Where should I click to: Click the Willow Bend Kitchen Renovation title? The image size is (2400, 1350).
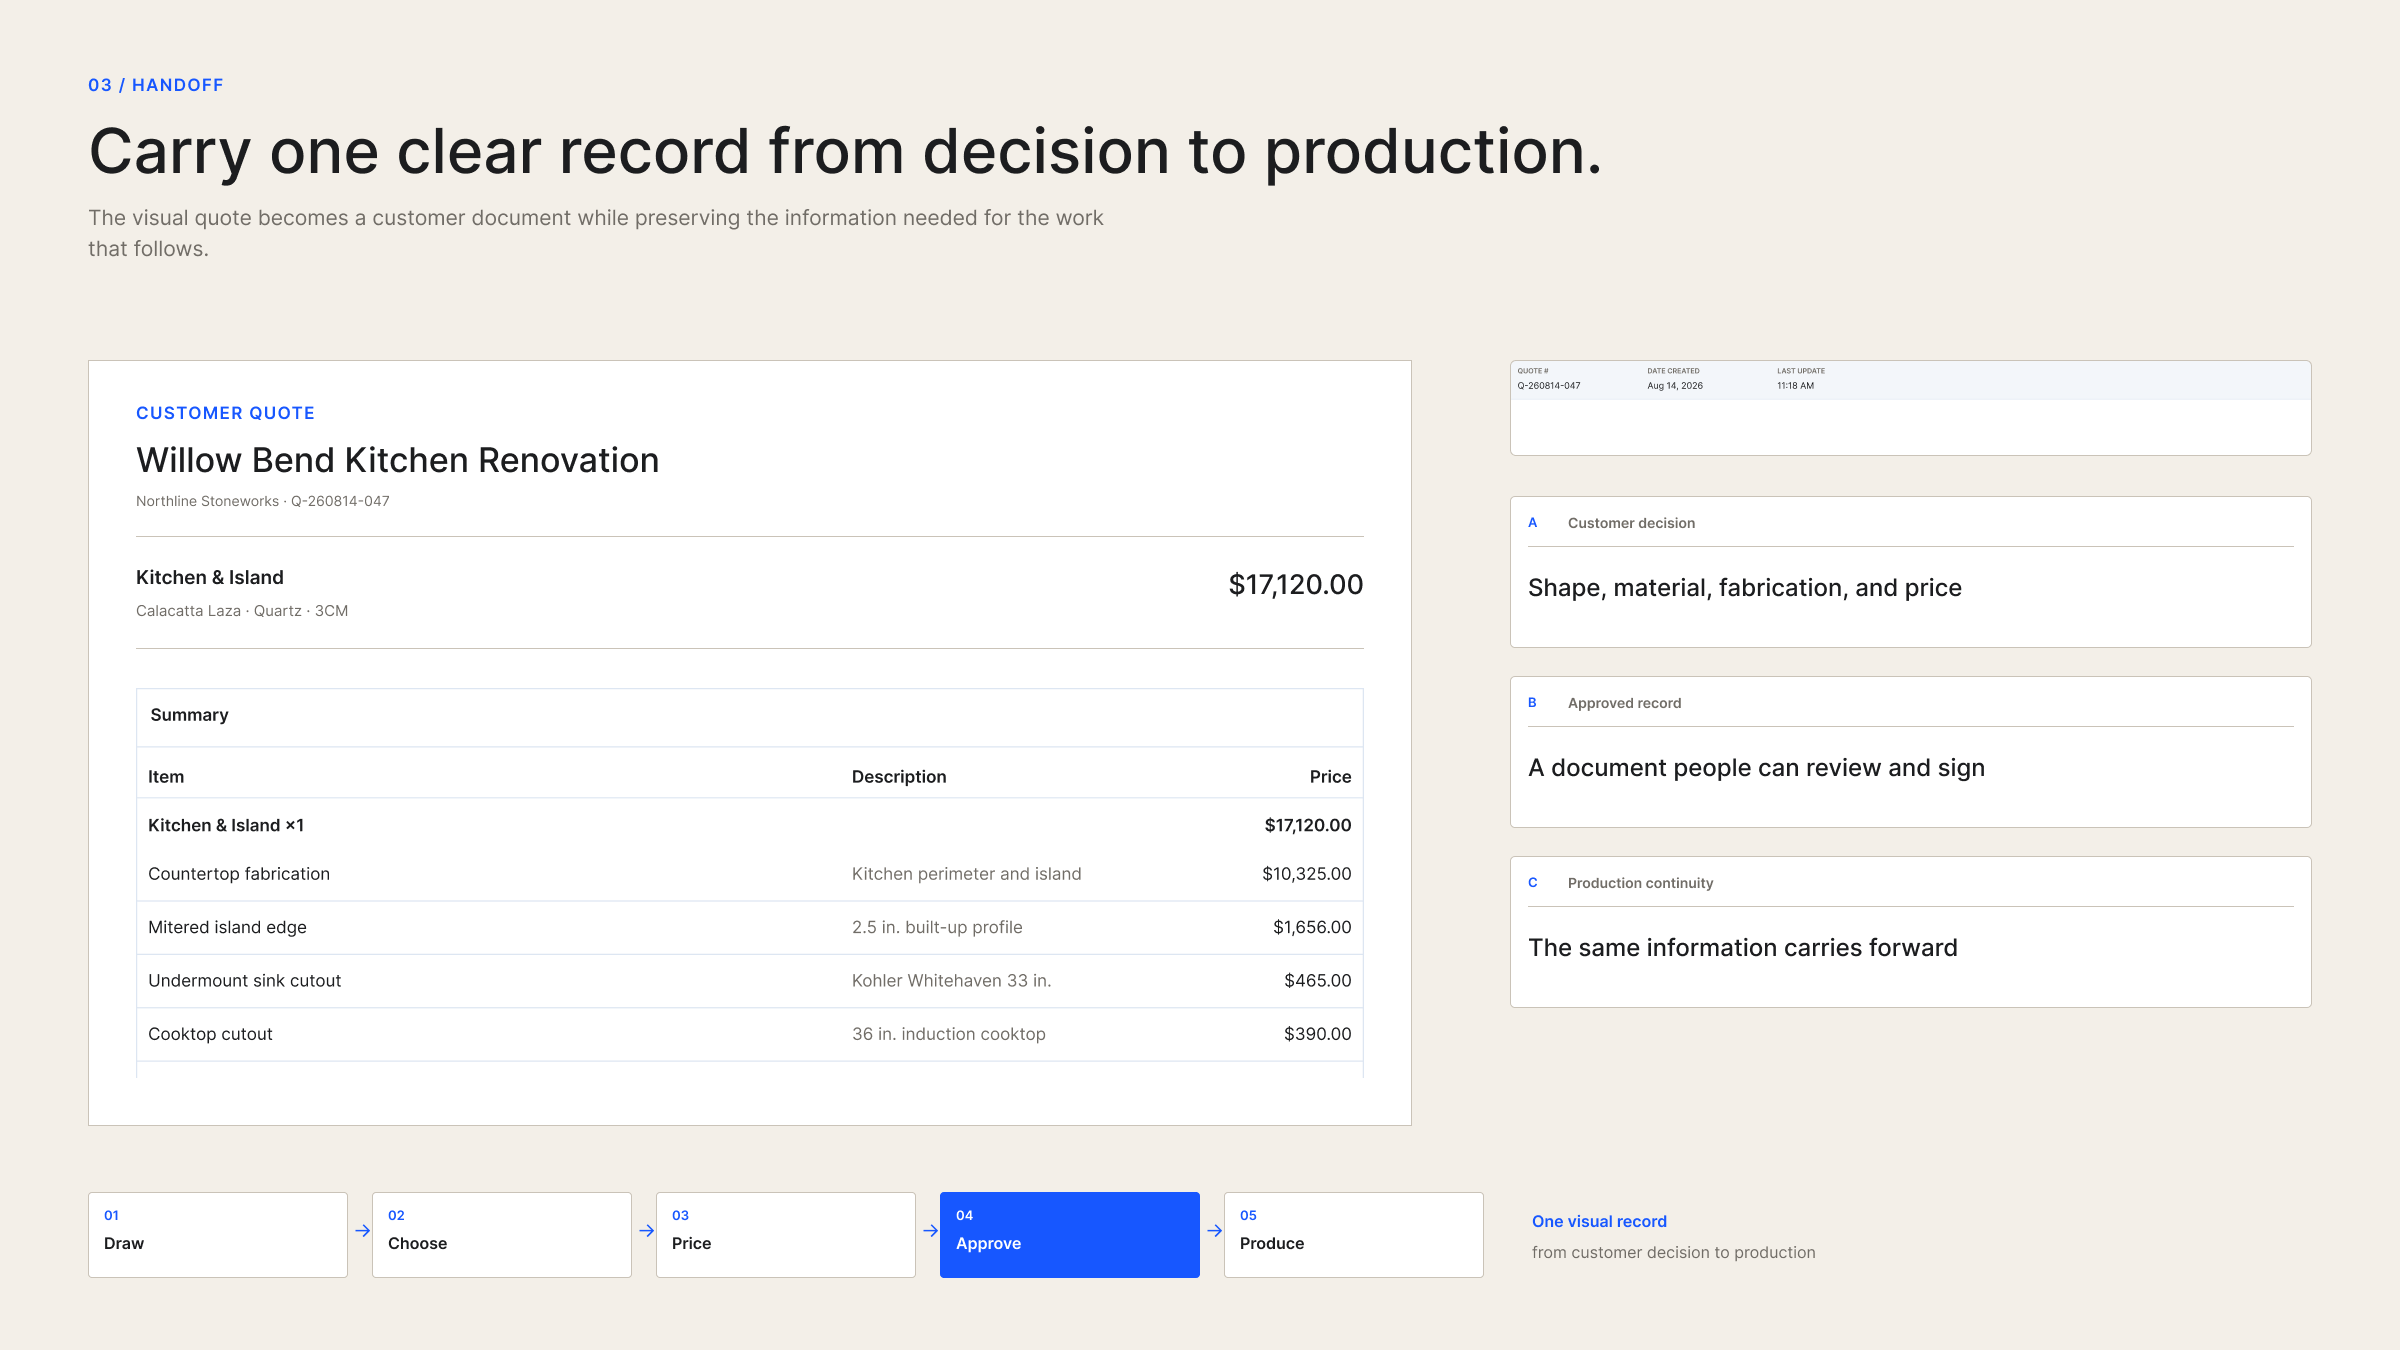point(397,460)
